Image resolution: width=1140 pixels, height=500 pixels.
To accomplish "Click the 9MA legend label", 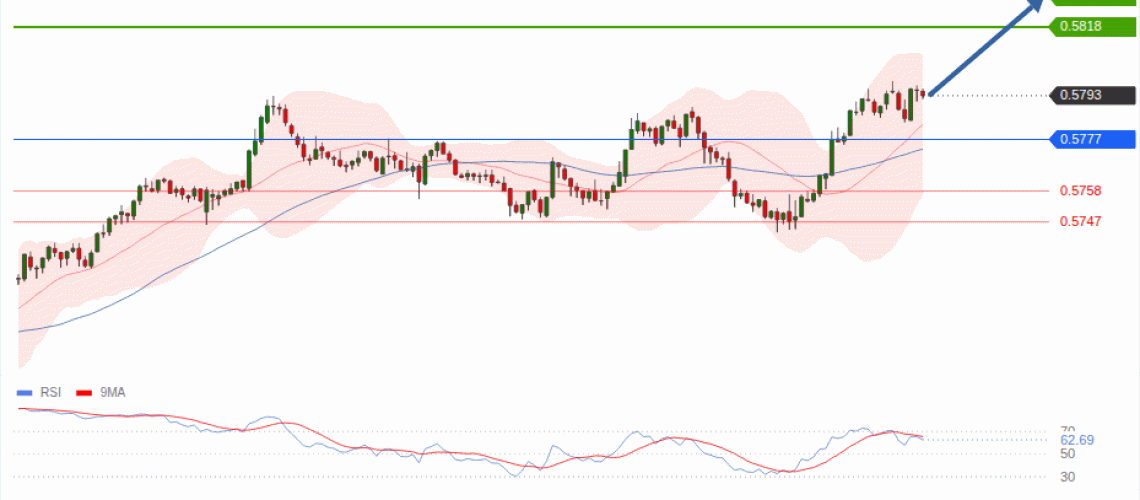I will [x=113, y=392].
